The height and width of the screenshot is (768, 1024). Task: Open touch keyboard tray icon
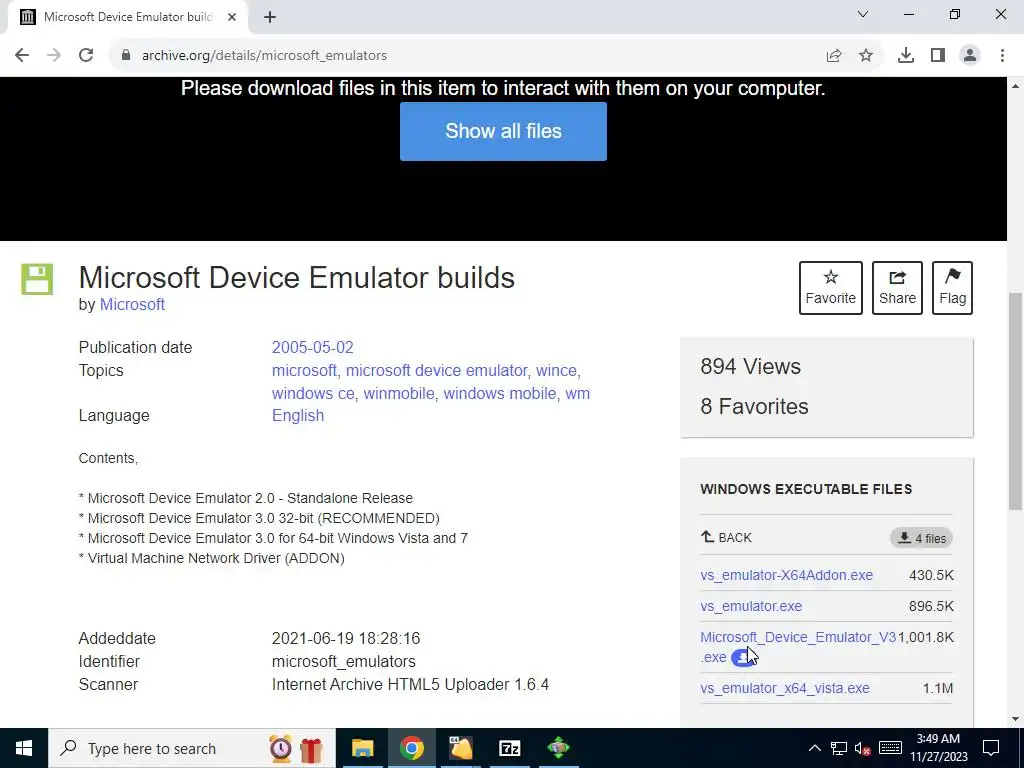(890, 748)
